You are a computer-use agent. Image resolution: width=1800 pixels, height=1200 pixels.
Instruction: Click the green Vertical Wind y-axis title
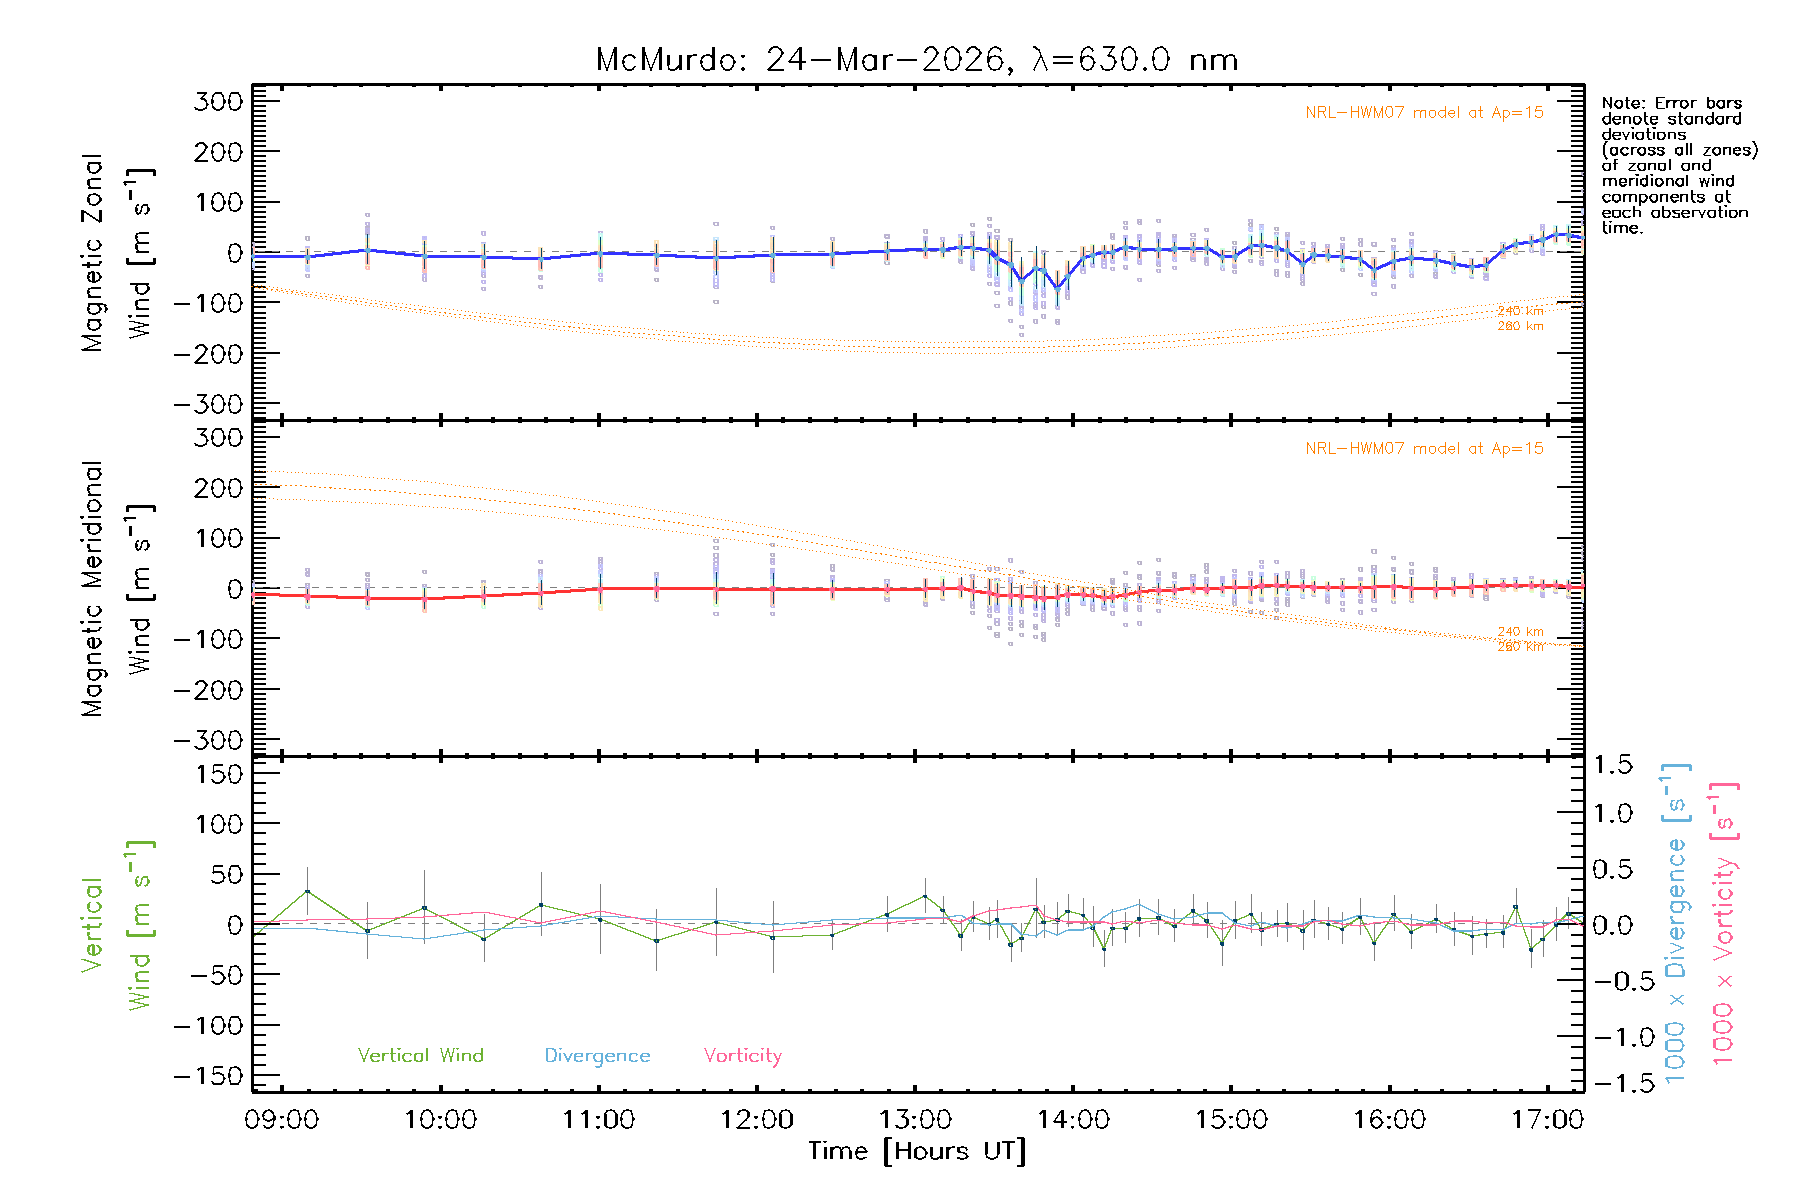click(116, 925)
